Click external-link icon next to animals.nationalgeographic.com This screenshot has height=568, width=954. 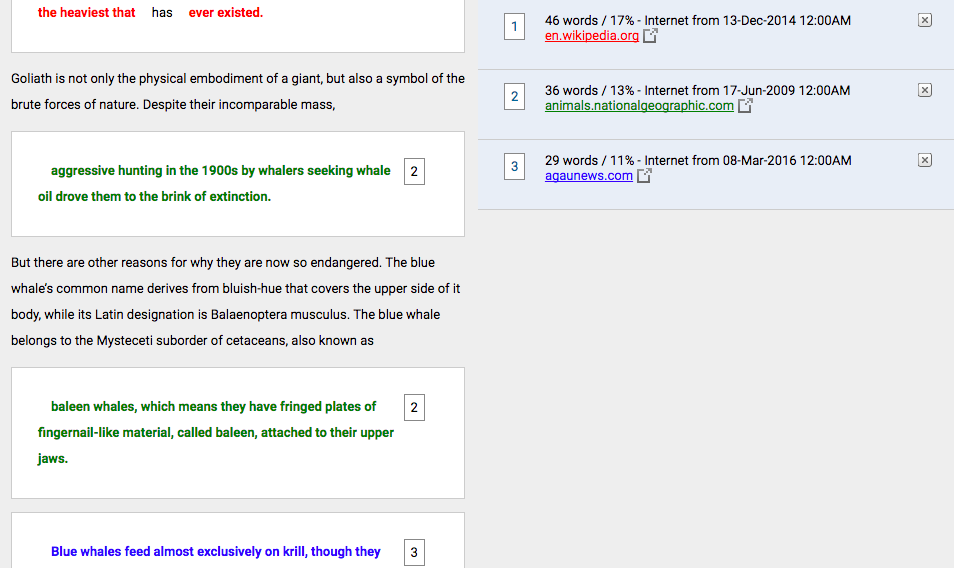pyautogui.click(x=745, y=106)
